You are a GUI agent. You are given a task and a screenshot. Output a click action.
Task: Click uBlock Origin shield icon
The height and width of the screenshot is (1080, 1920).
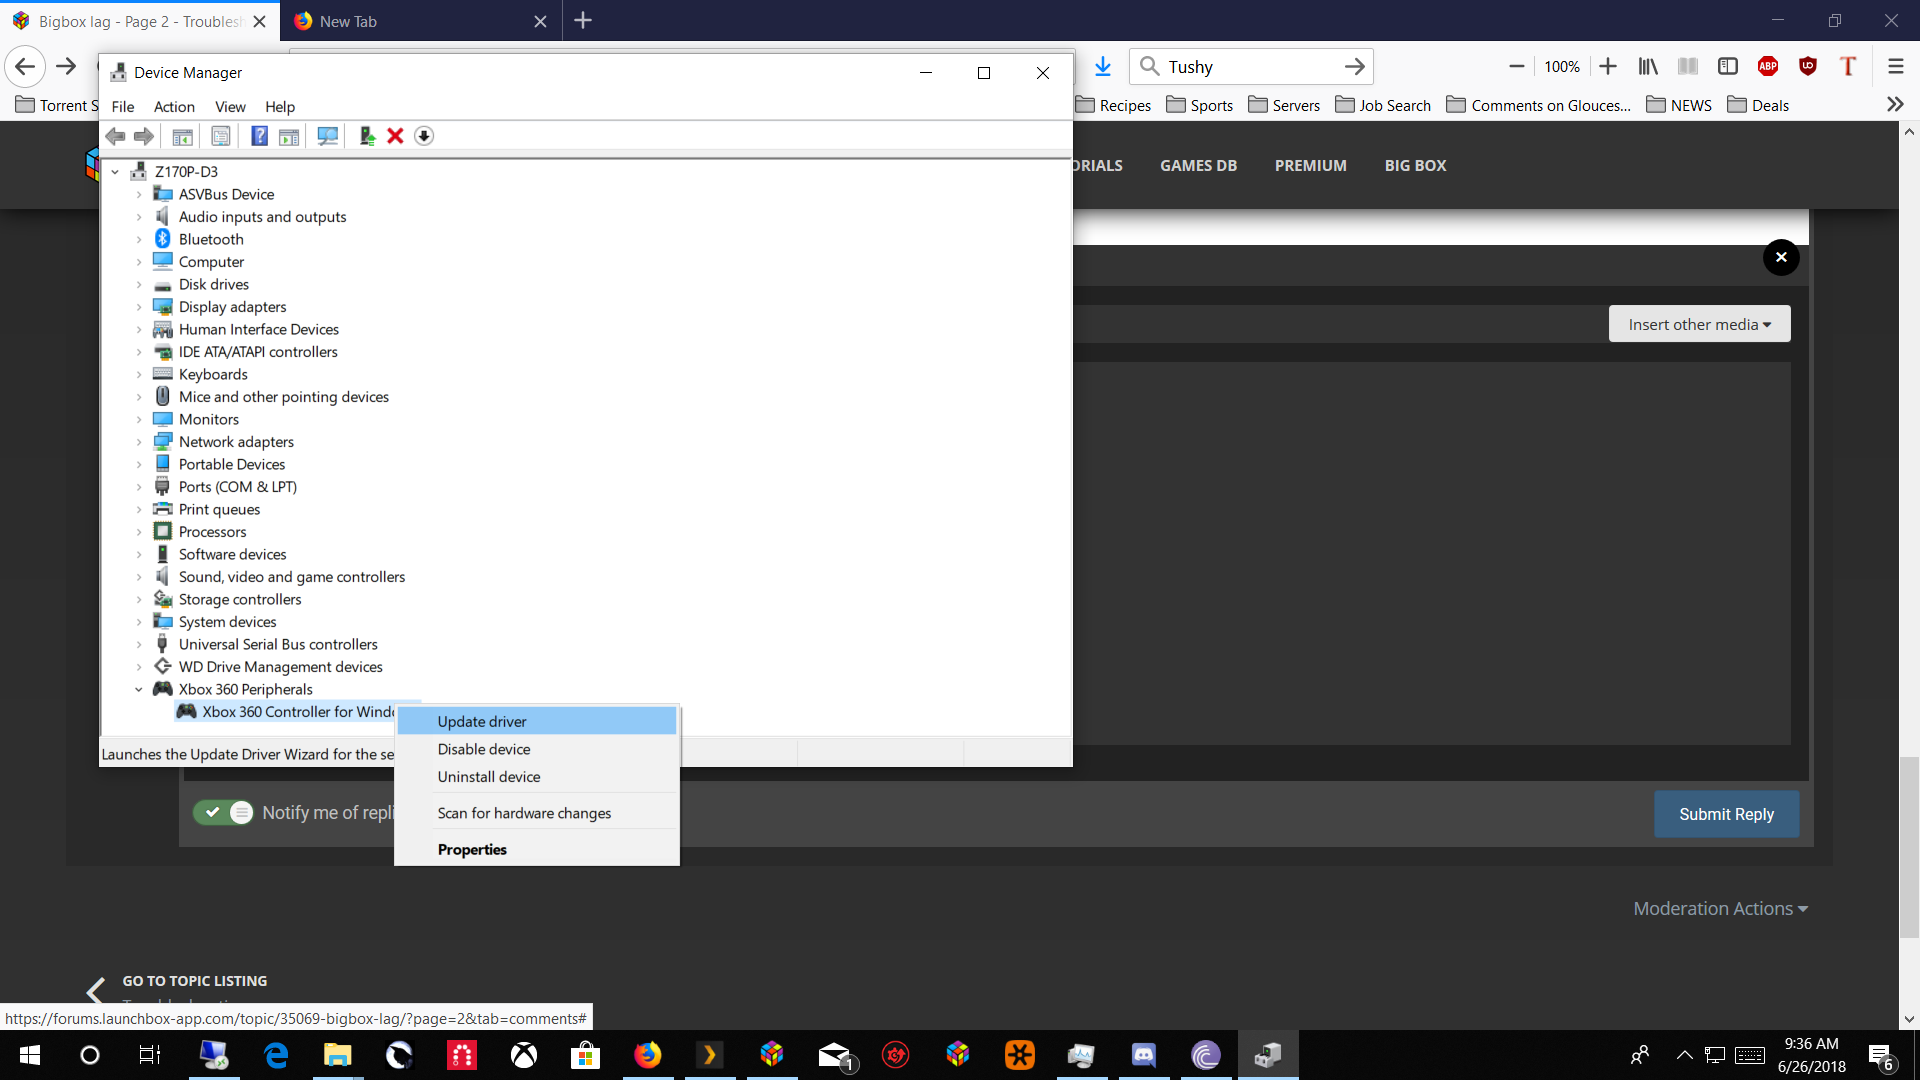[x=1808, y=66]
